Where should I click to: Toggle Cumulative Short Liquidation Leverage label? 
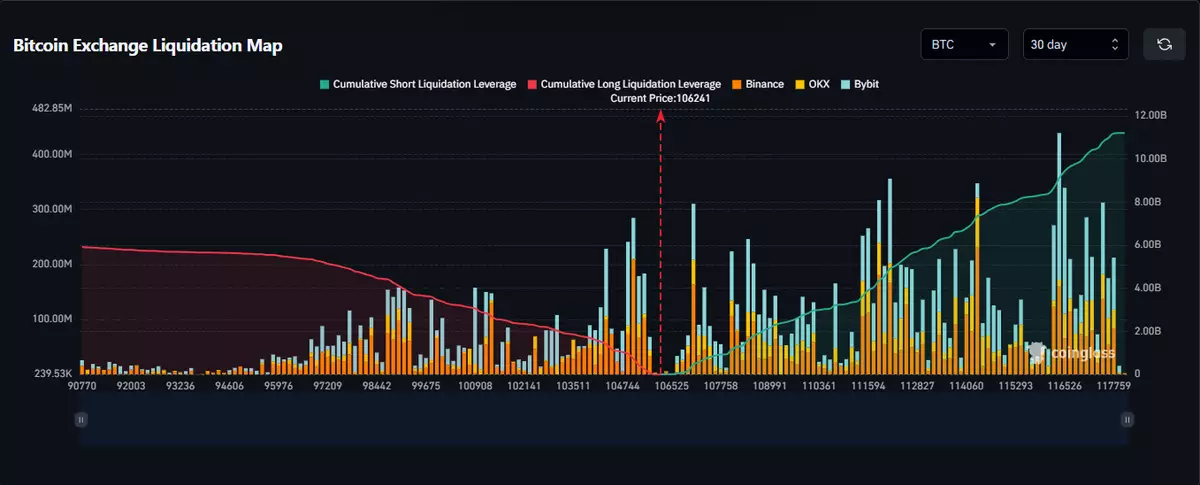coord(424,85)
